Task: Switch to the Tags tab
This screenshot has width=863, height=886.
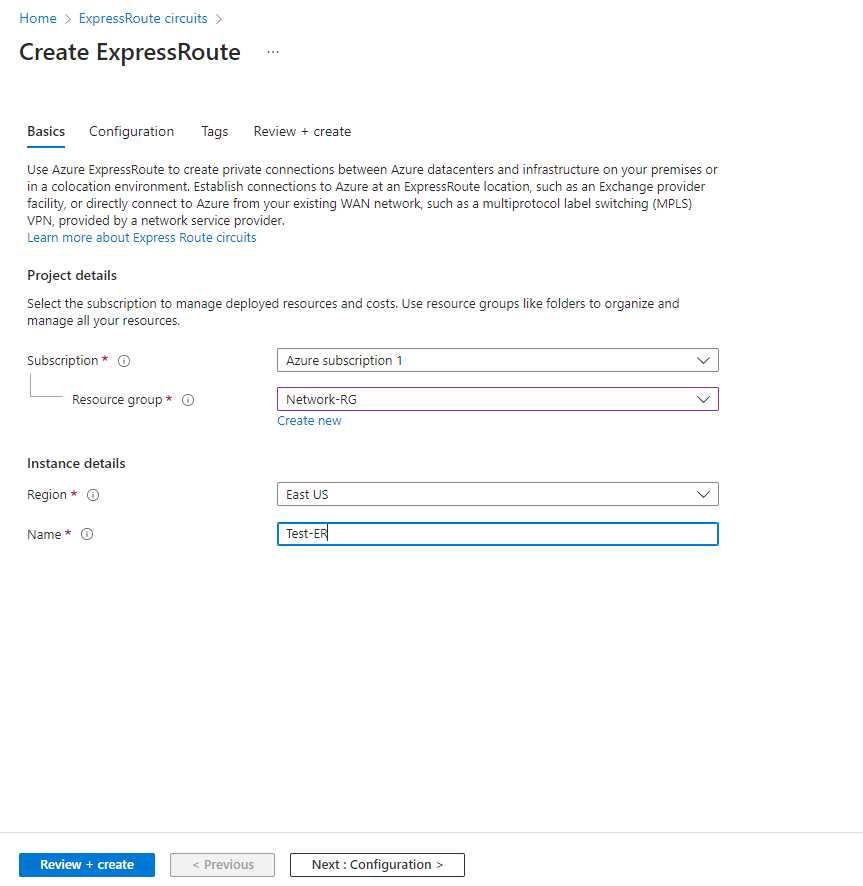Action: (214, 131)
